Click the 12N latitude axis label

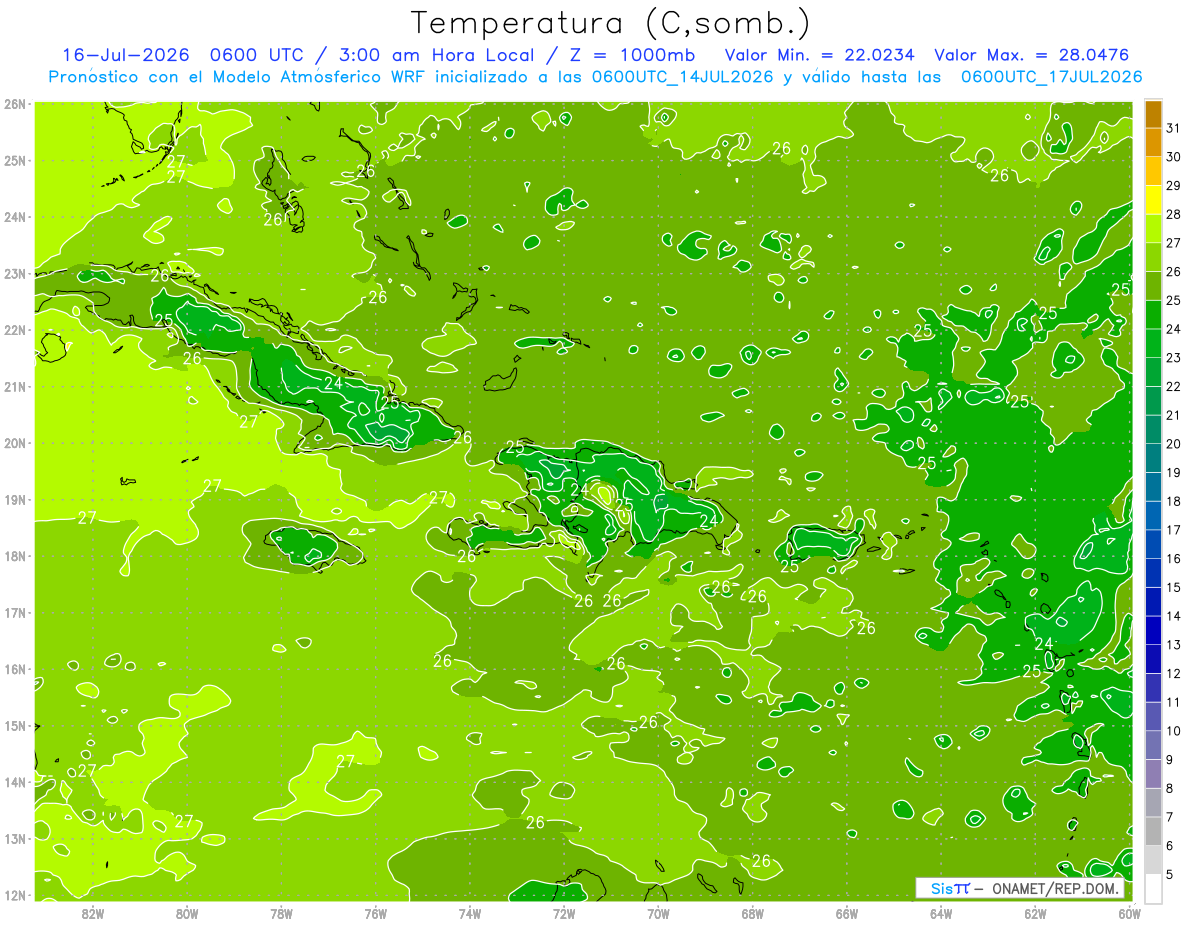[14, 895]
